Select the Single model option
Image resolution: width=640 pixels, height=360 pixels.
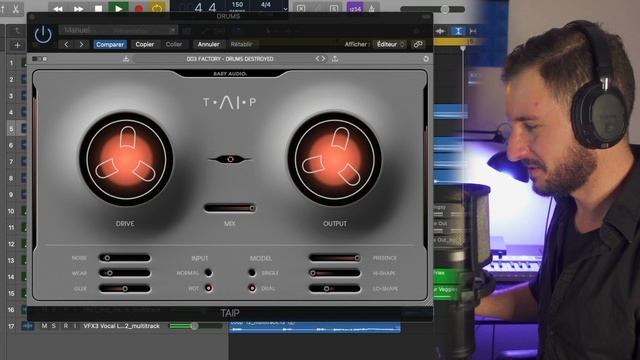(x=252, y=273)
